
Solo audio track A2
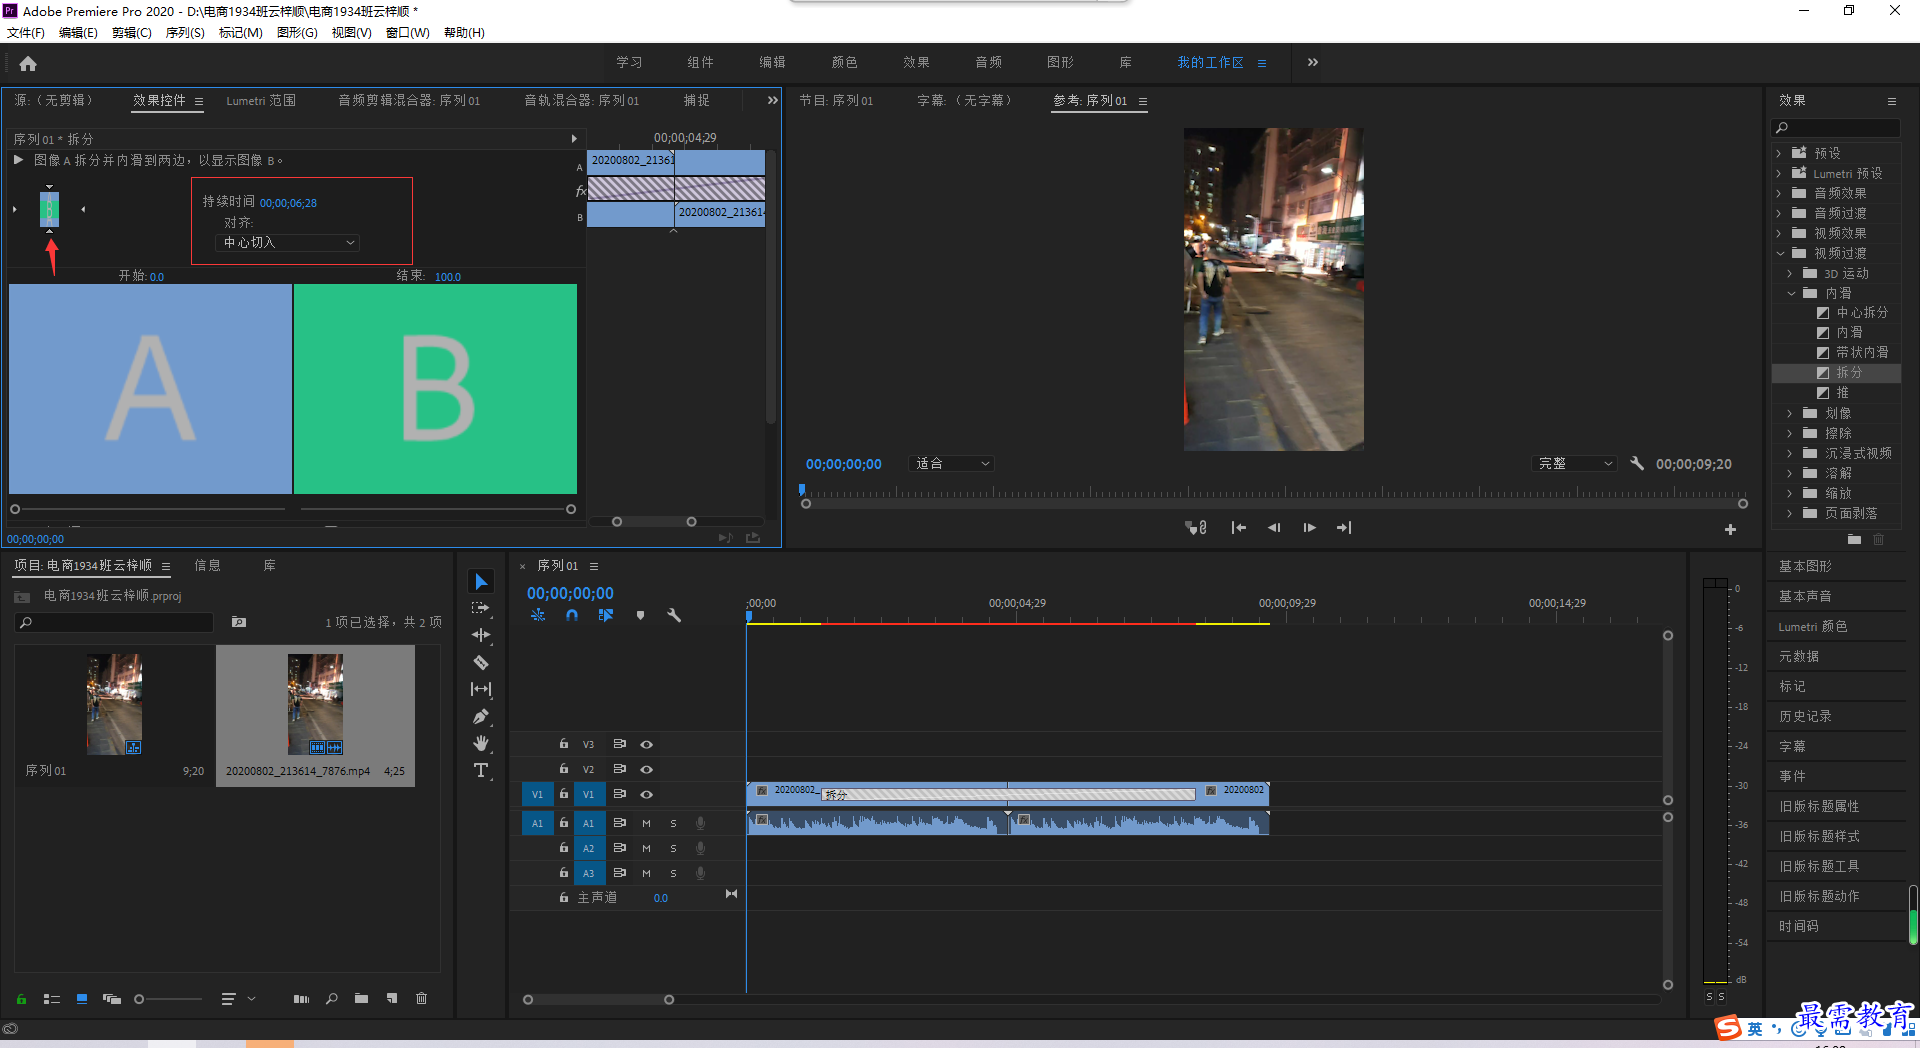click(673, 848)
